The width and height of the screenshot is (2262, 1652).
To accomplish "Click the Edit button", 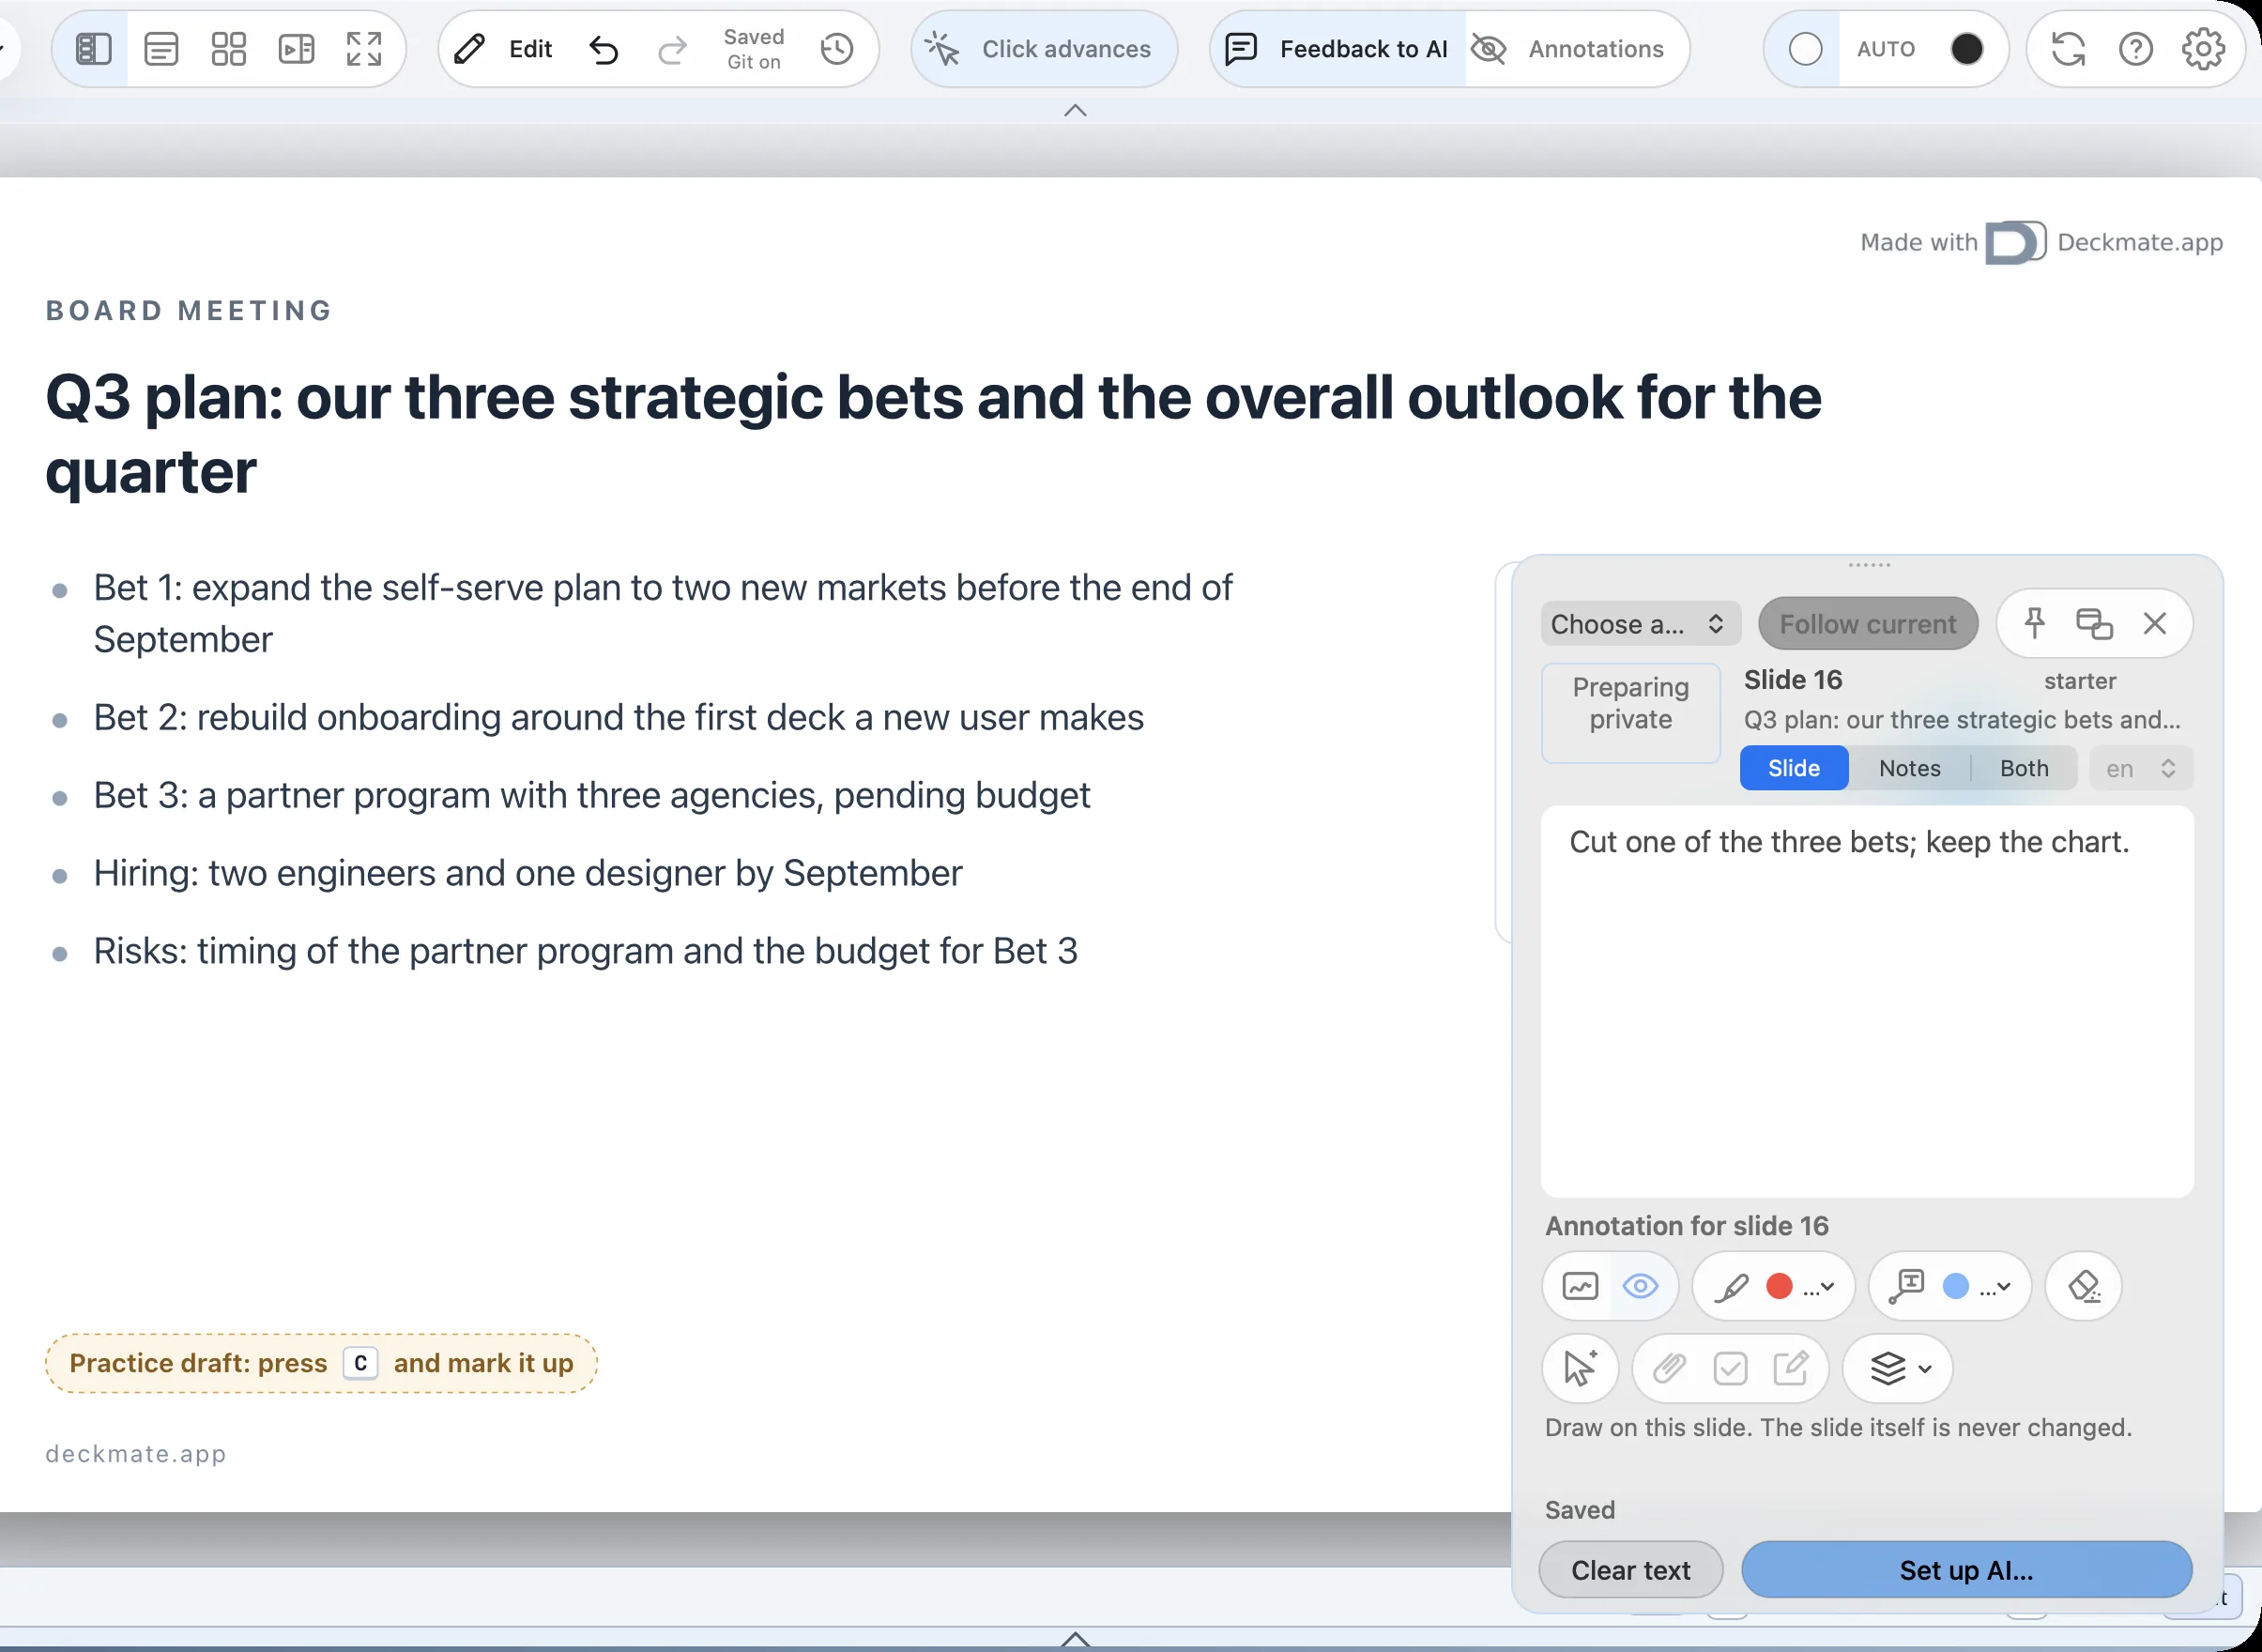I will coord(503,49).
